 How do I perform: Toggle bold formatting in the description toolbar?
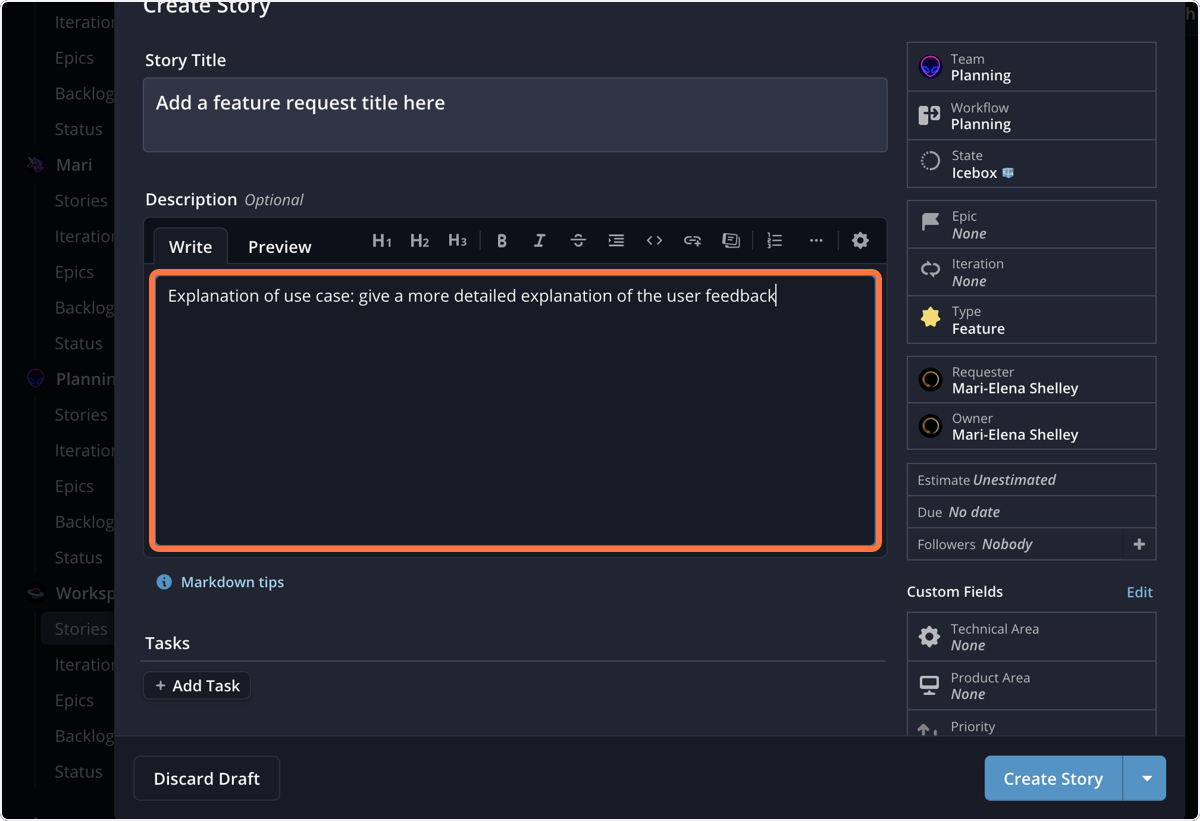click(x=502, y=240)
